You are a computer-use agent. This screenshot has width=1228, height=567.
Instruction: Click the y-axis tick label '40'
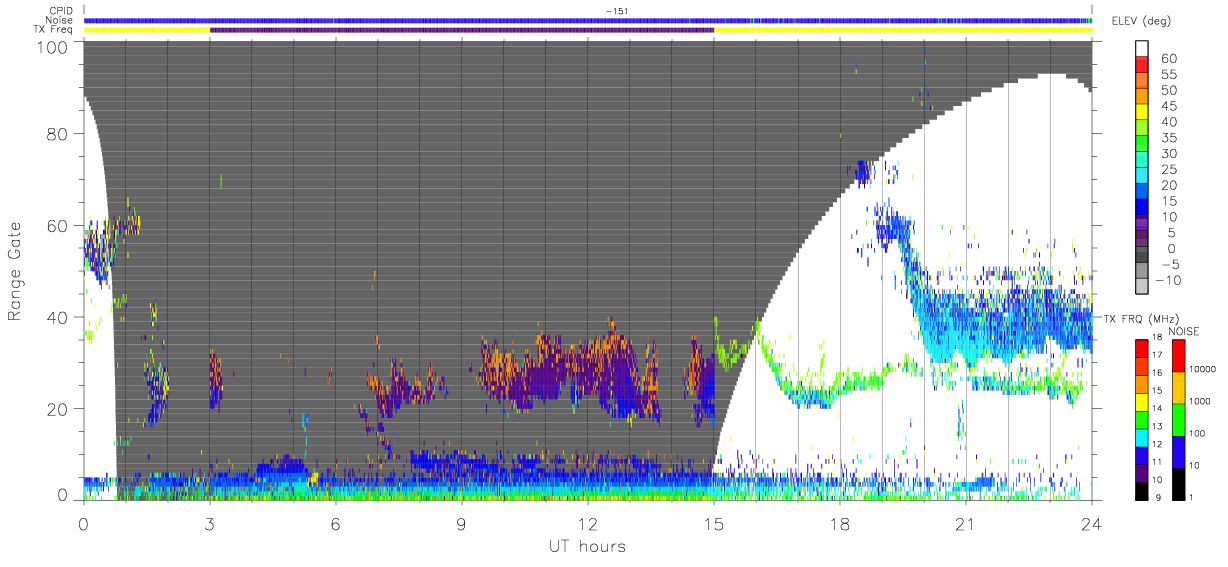(59, 317)
